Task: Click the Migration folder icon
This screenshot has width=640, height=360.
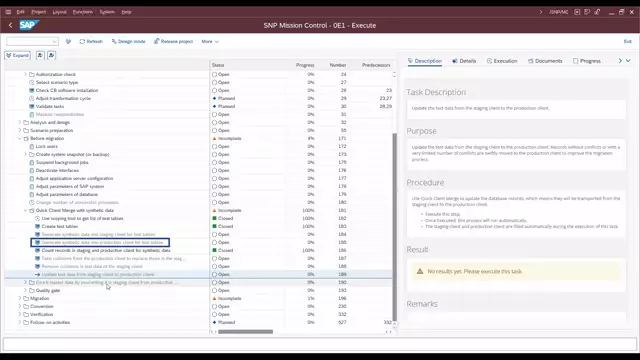Action: coord(26,298)
